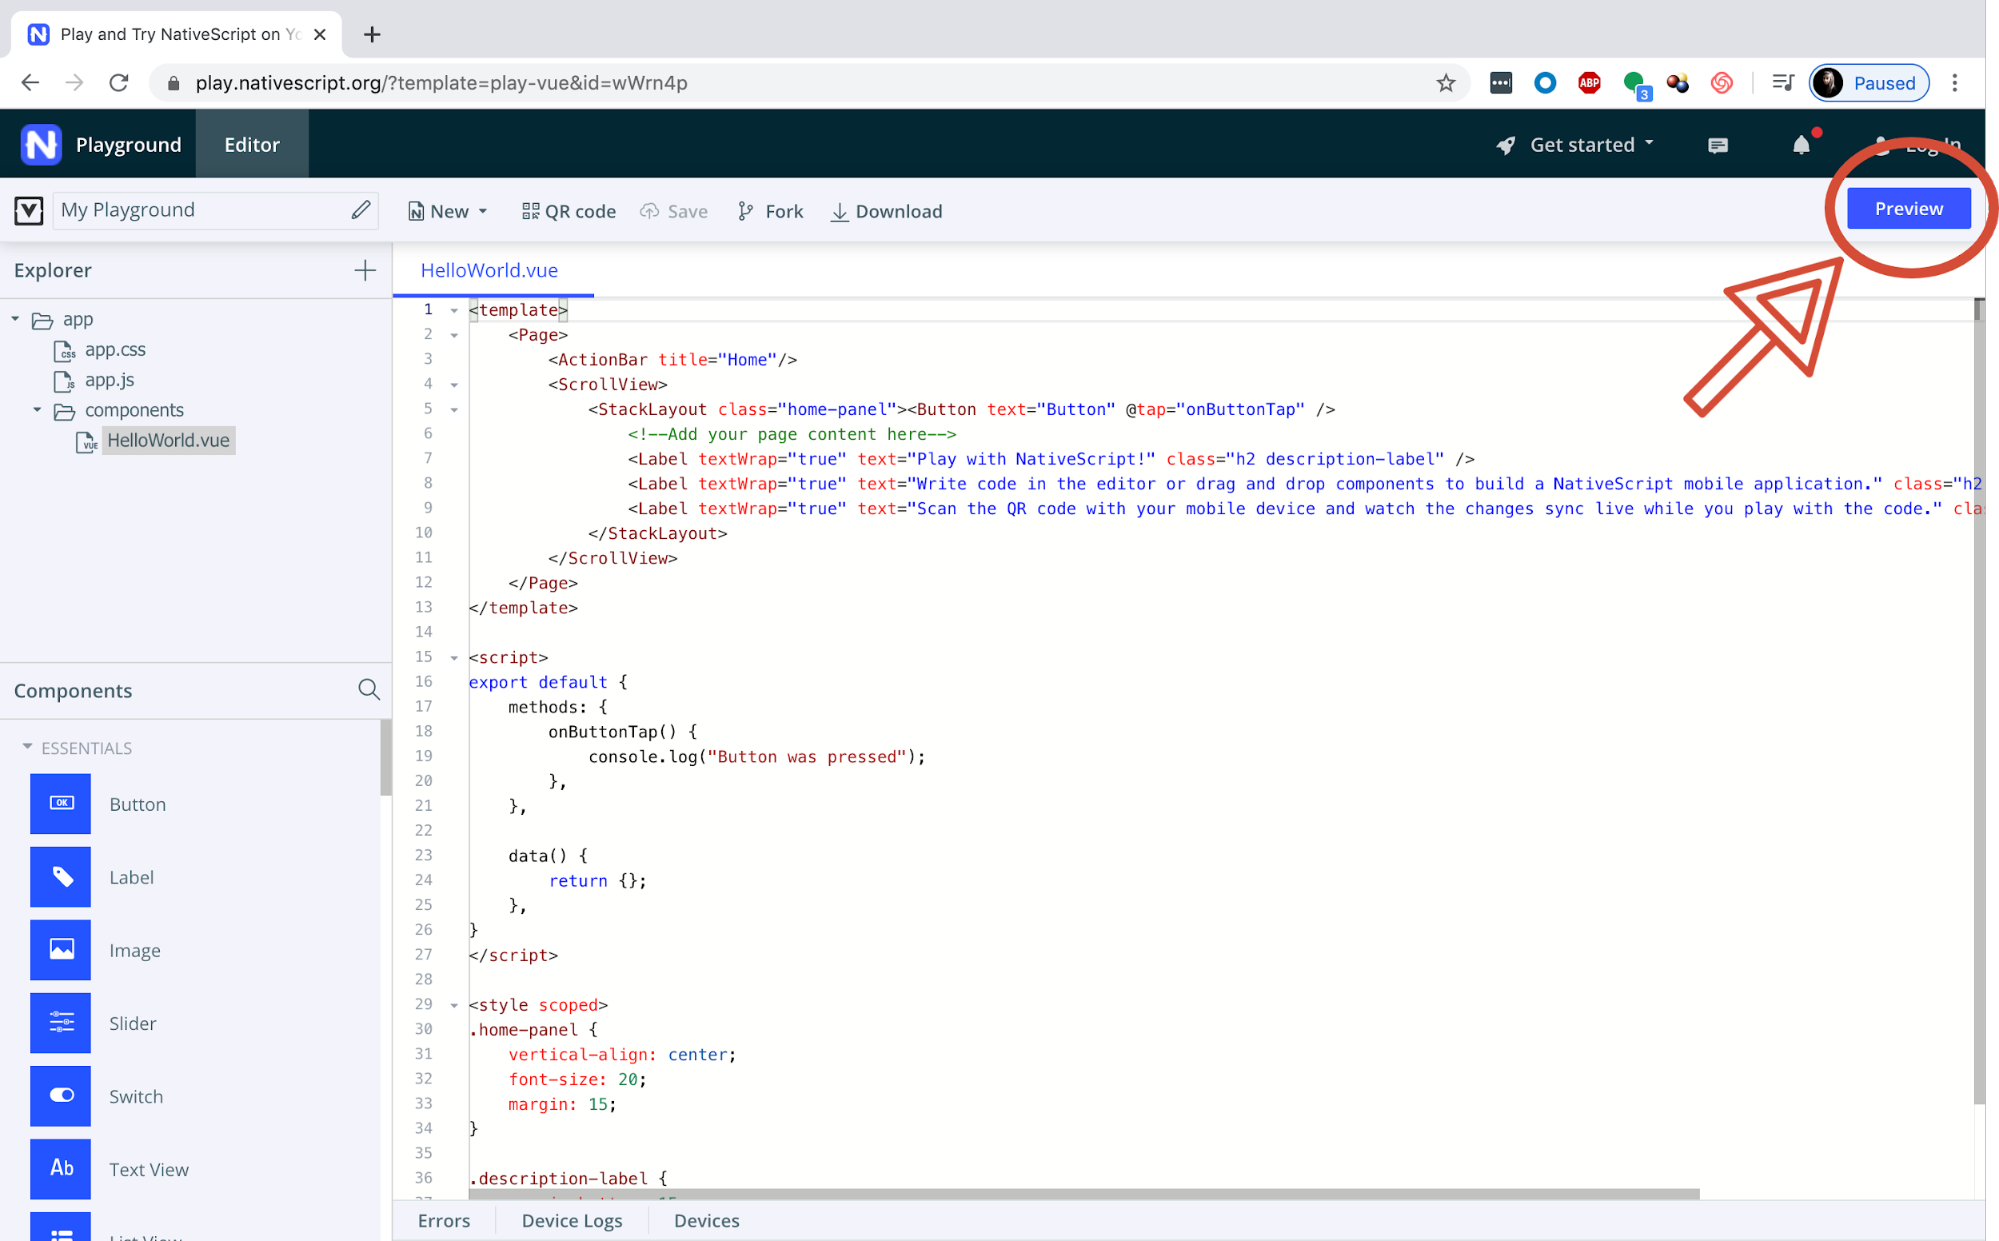Reload the page in browser
This screenshot has height=1241, width=1999.
coord(118,83)
